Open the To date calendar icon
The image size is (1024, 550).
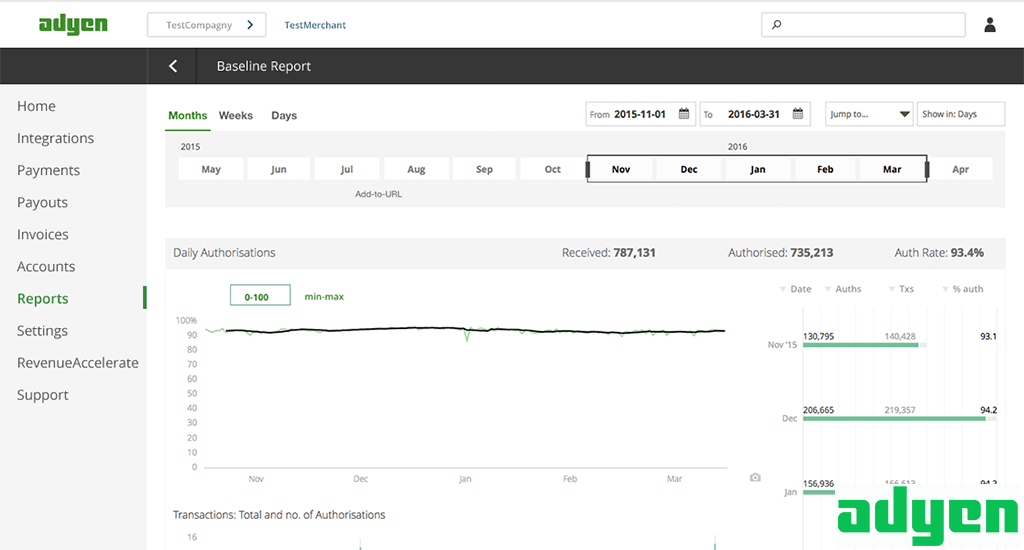click(x=798, y=114)
